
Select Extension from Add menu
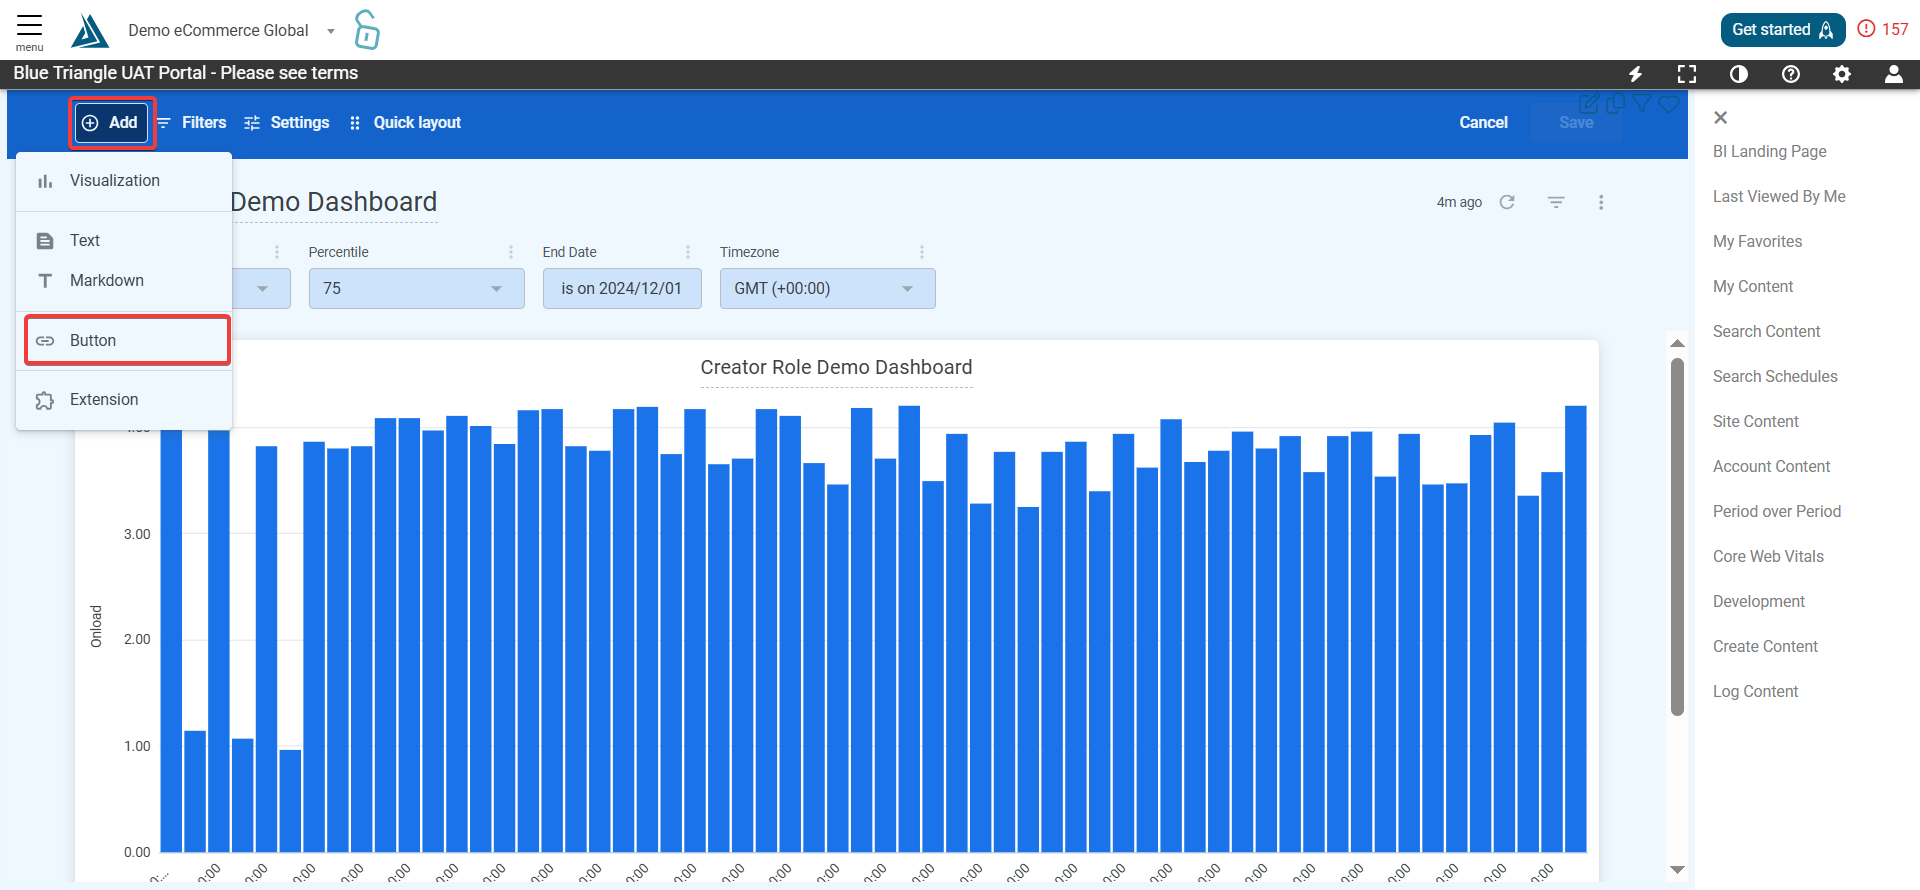tap(124, 400)
